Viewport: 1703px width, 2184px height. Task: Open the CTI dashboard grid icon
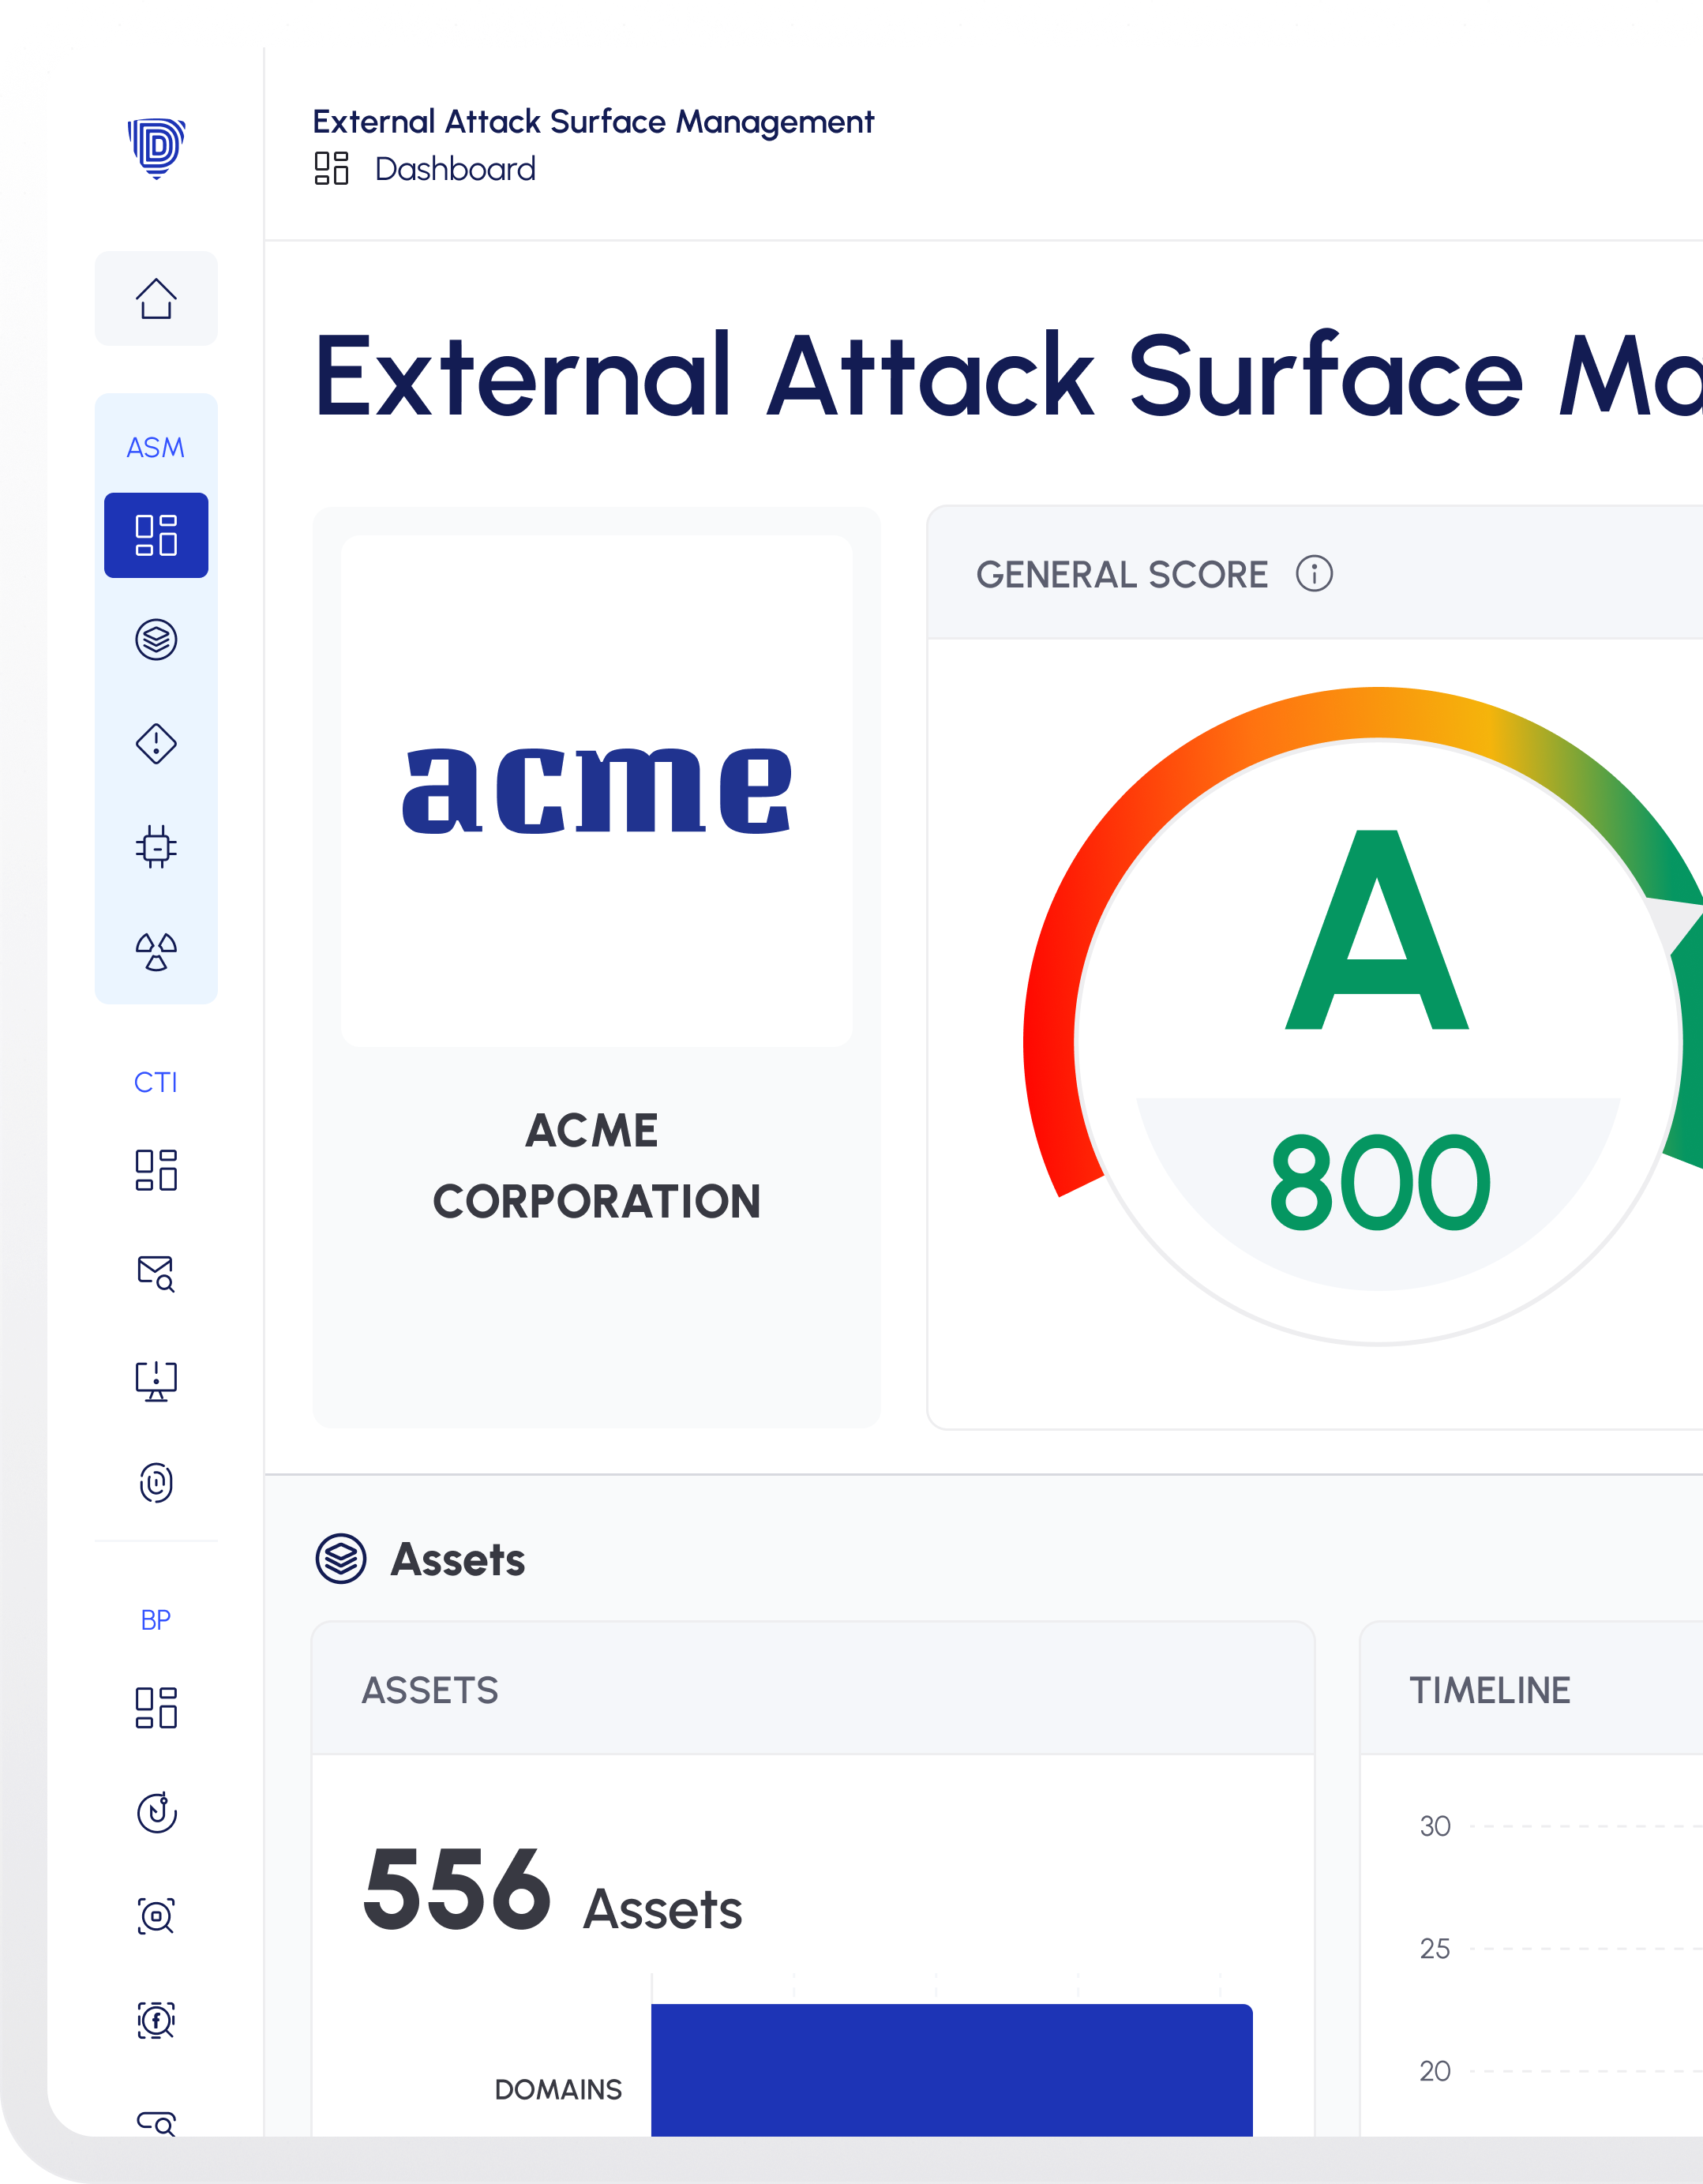coord(156,1170)
